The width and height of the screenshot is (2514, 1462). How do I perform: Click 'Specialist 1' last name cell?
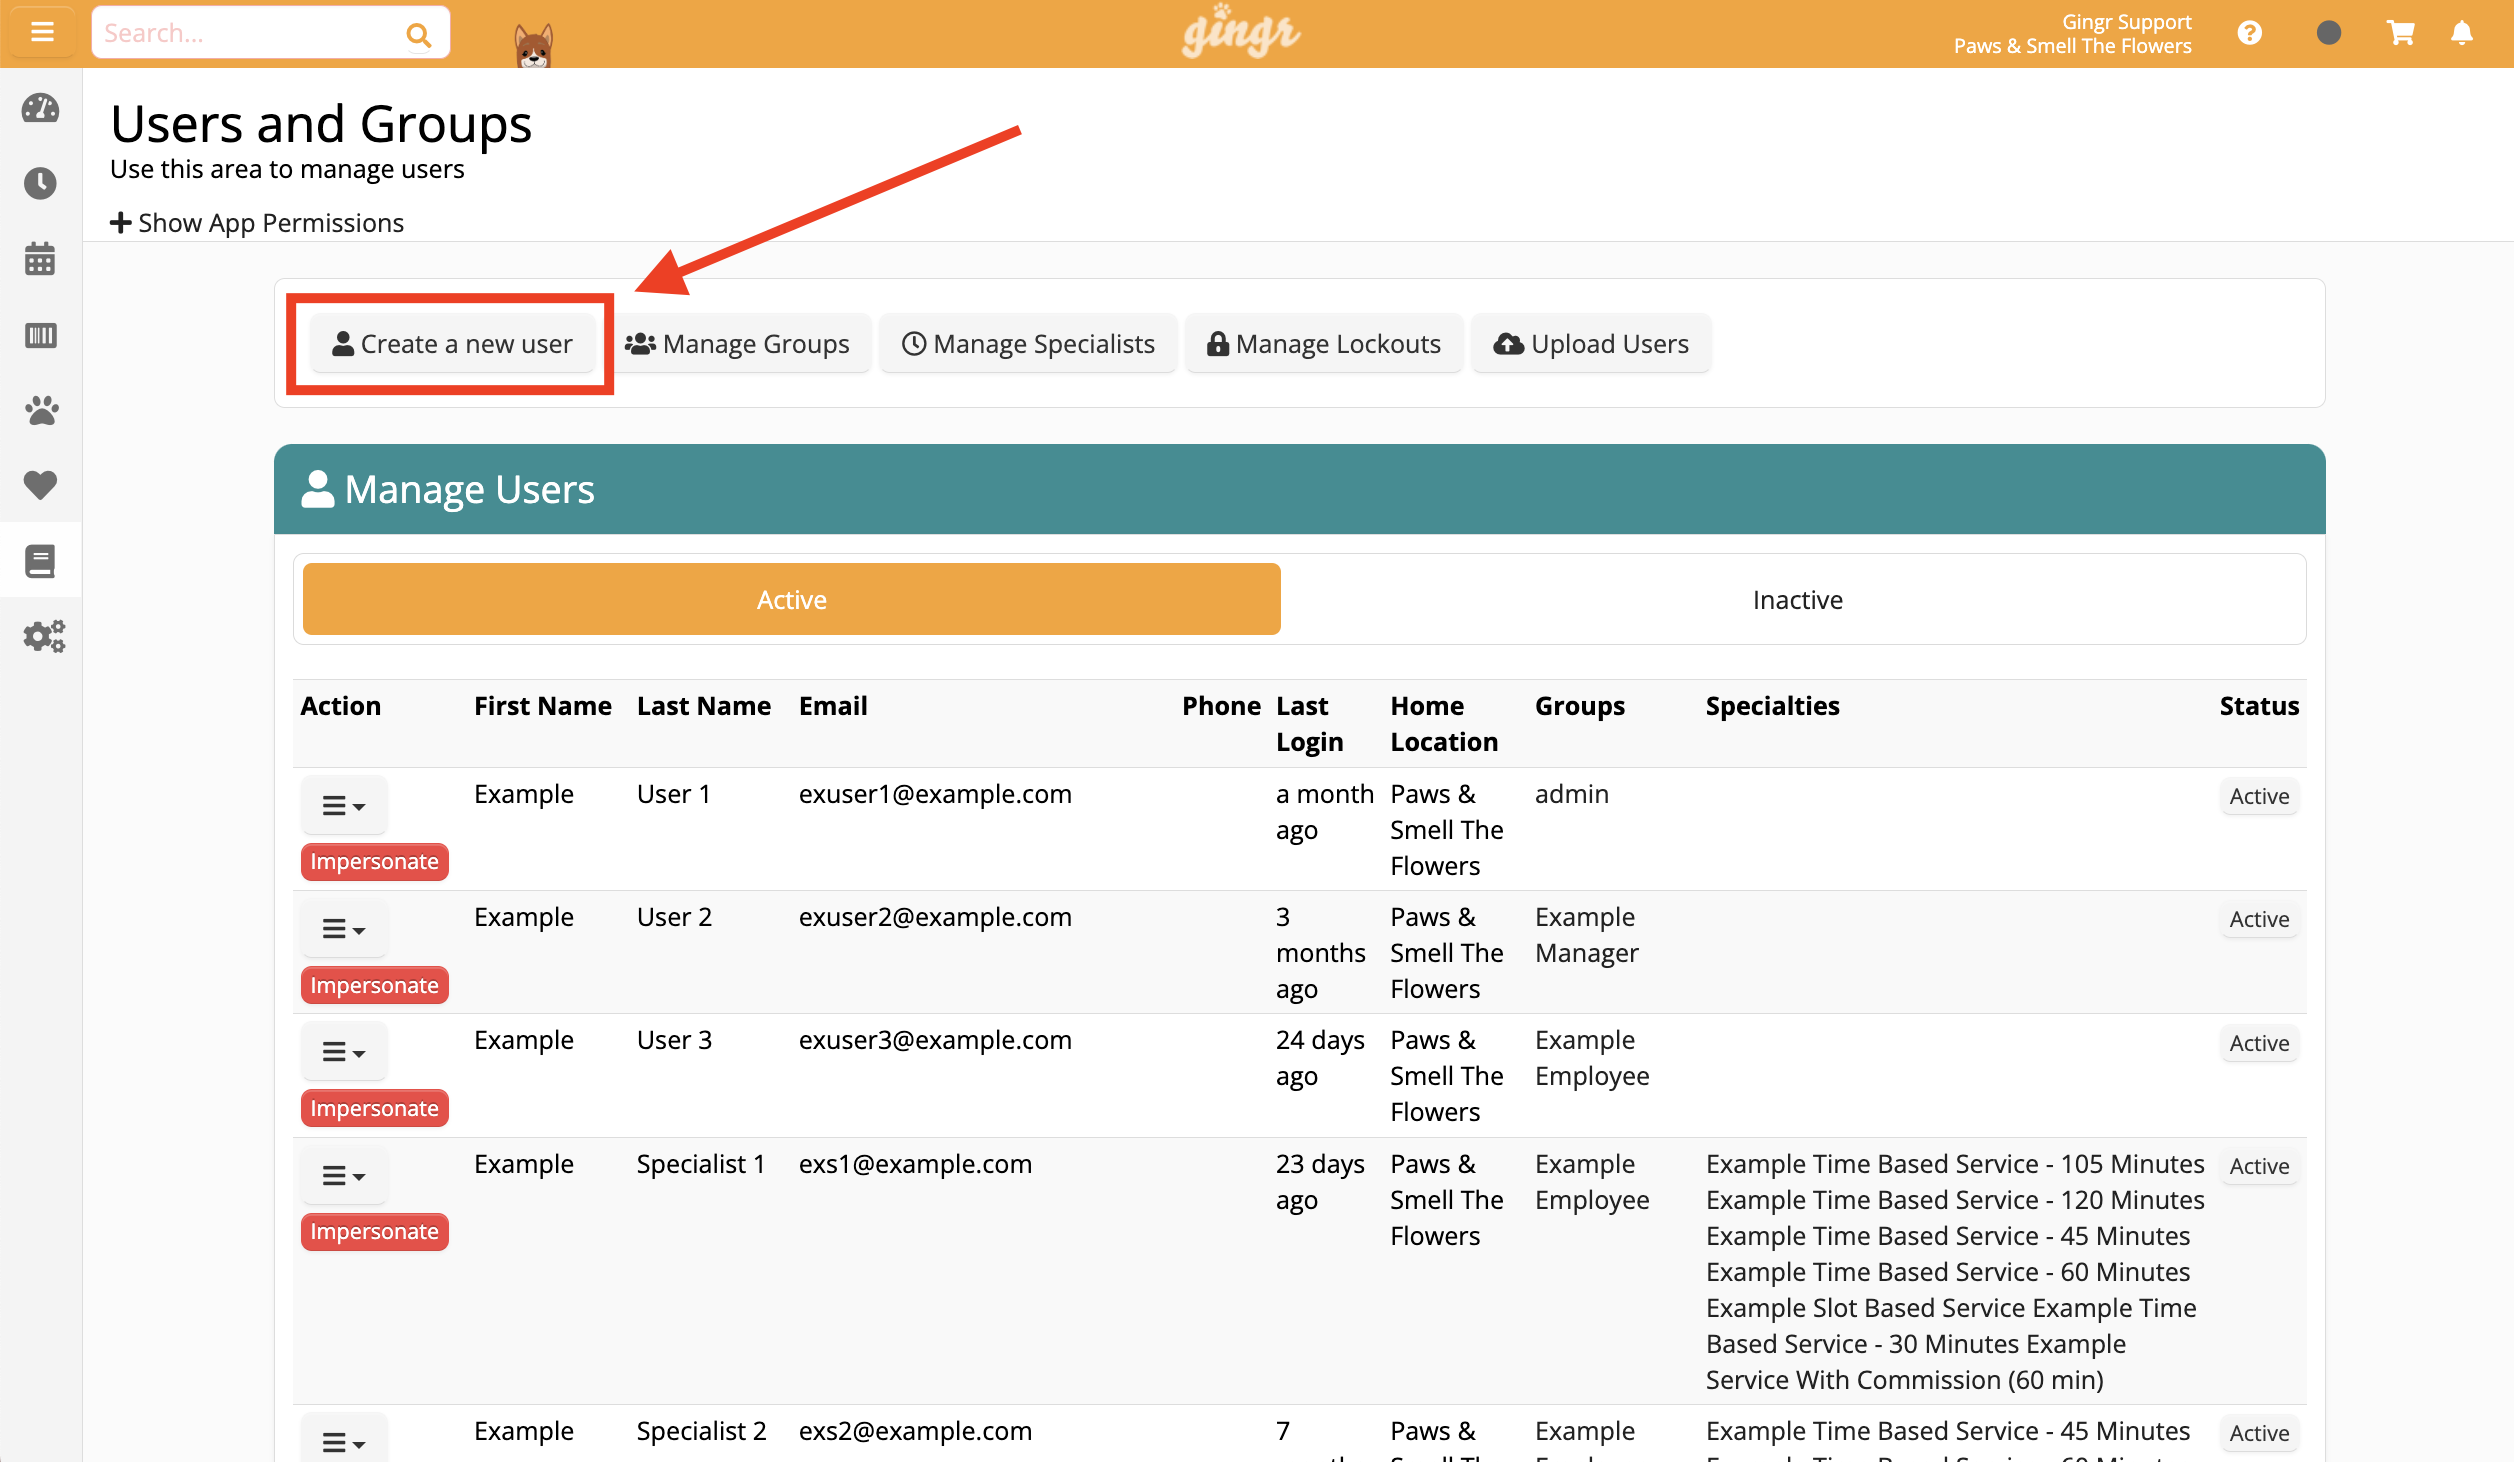(x=701, y=1165)
